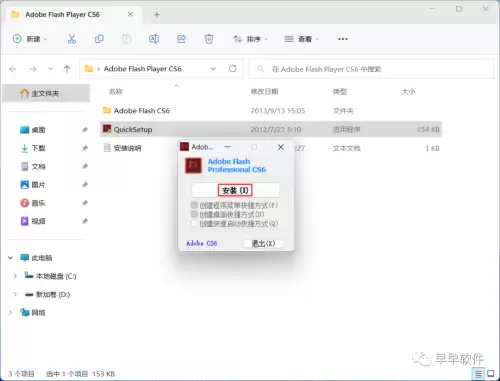Unpin Desktop using its pin icon

pos(85,130)
